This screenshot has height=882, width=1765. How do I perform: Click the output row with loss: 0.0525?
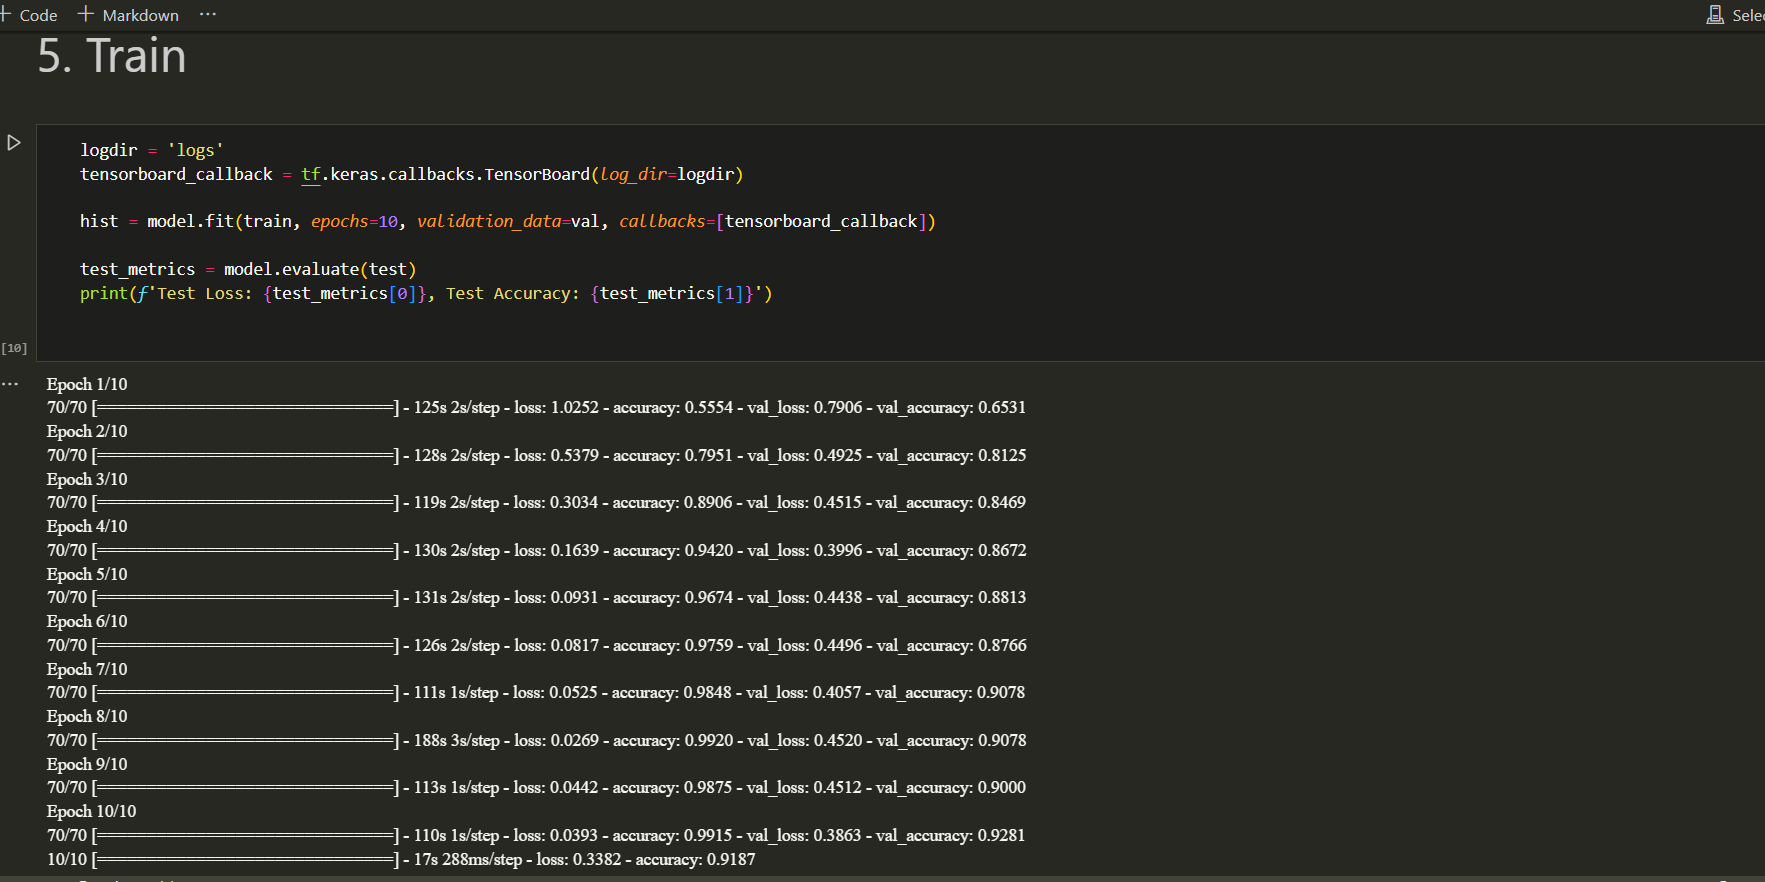coord(536,692)
